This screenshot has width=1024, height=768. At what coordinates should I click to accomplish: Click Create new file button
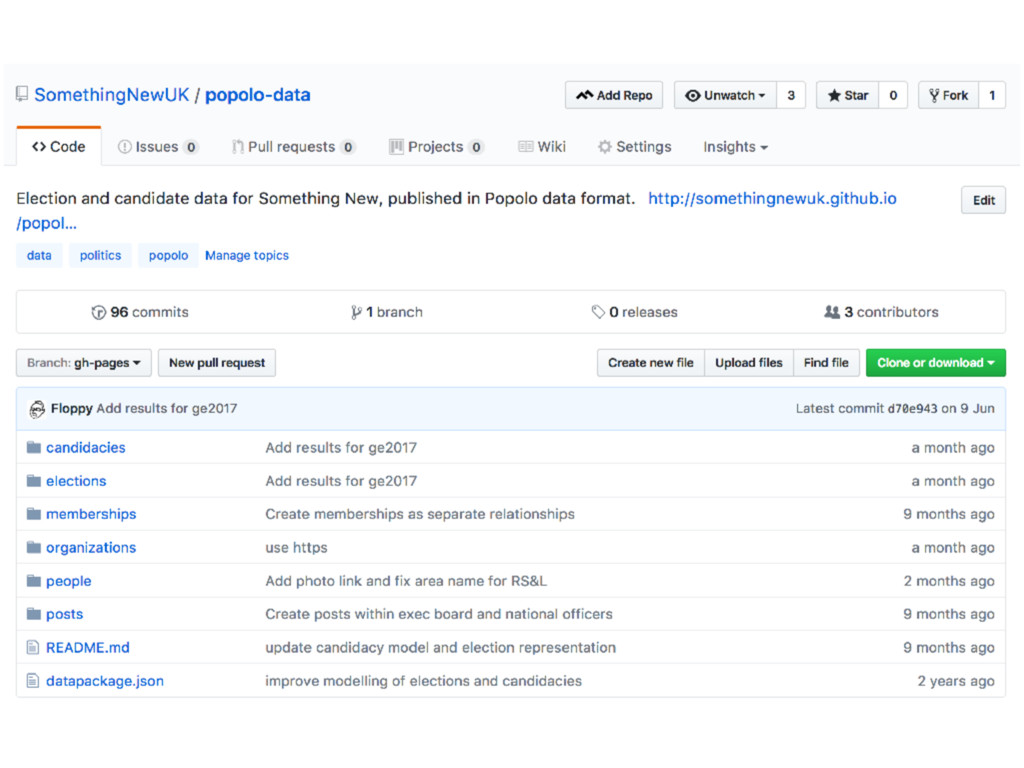pyautogui.click(x=650, y=362)
